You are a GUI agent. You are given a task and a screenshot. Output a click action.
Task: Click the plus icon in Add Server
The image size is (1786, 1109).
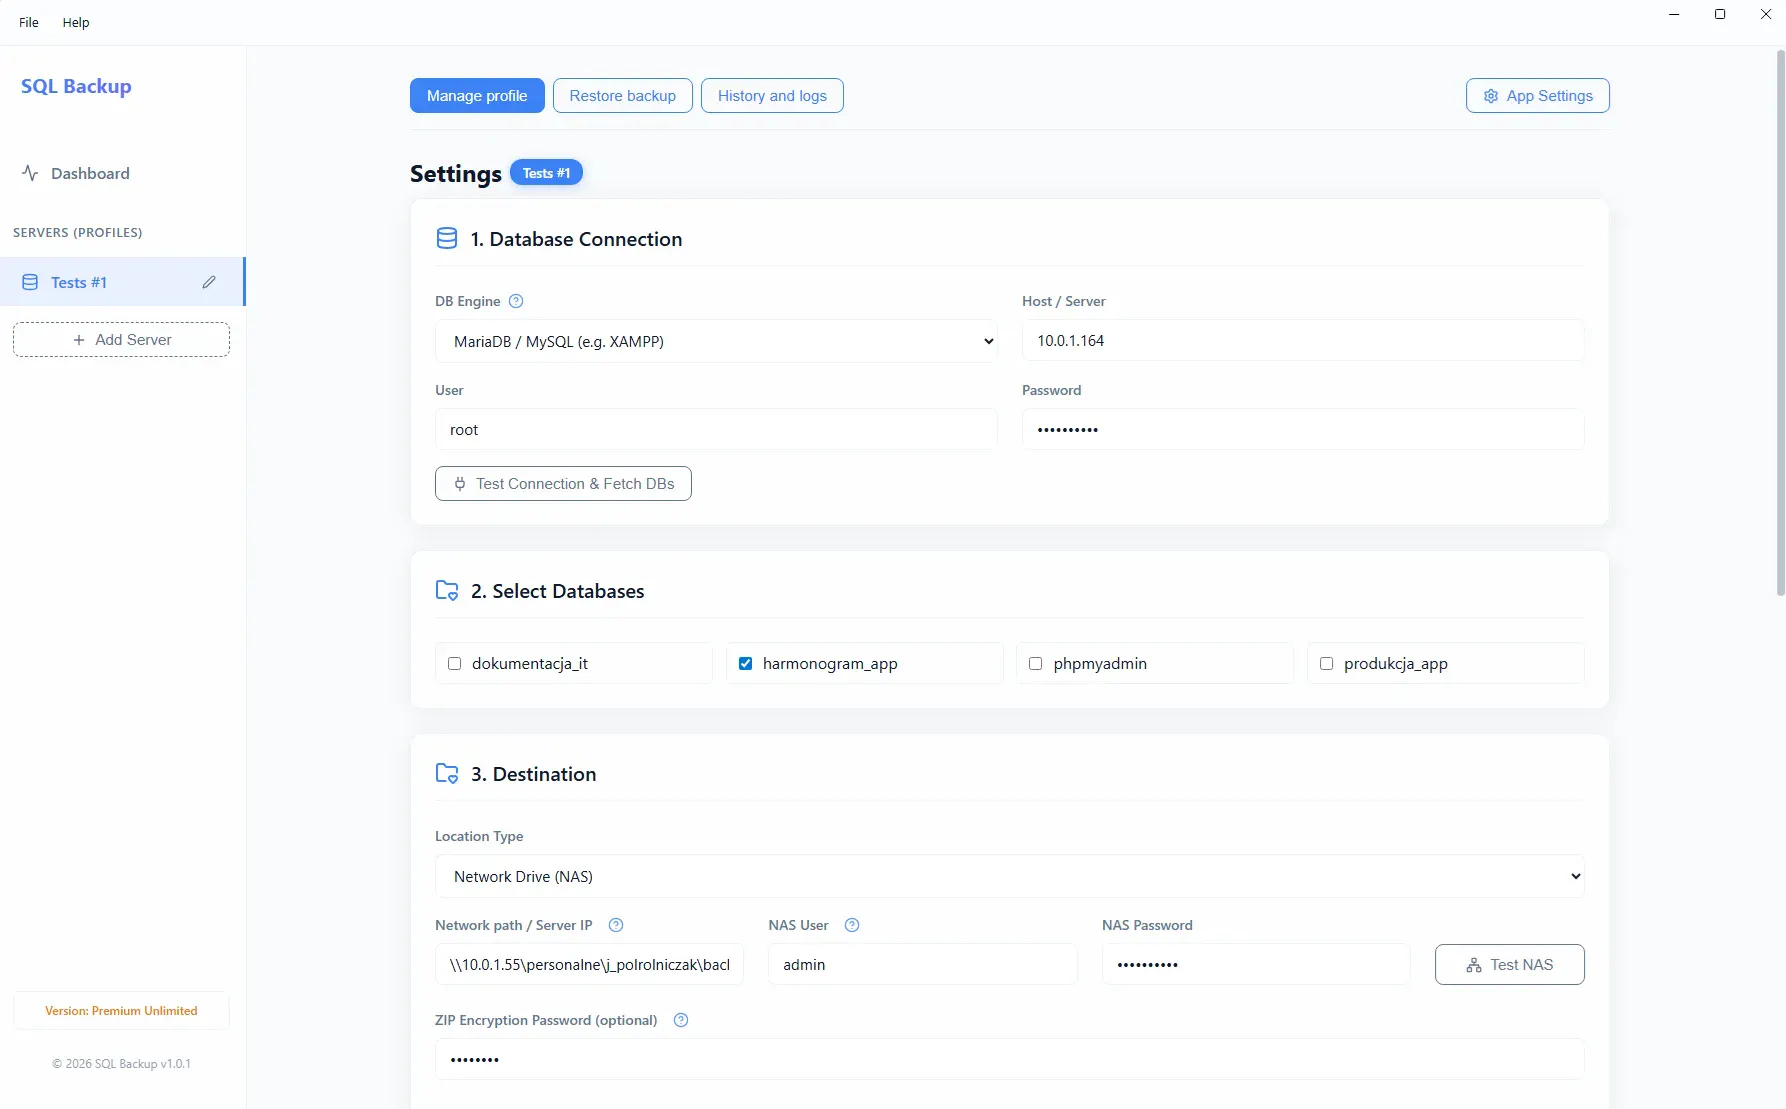[x=79, y=340]
